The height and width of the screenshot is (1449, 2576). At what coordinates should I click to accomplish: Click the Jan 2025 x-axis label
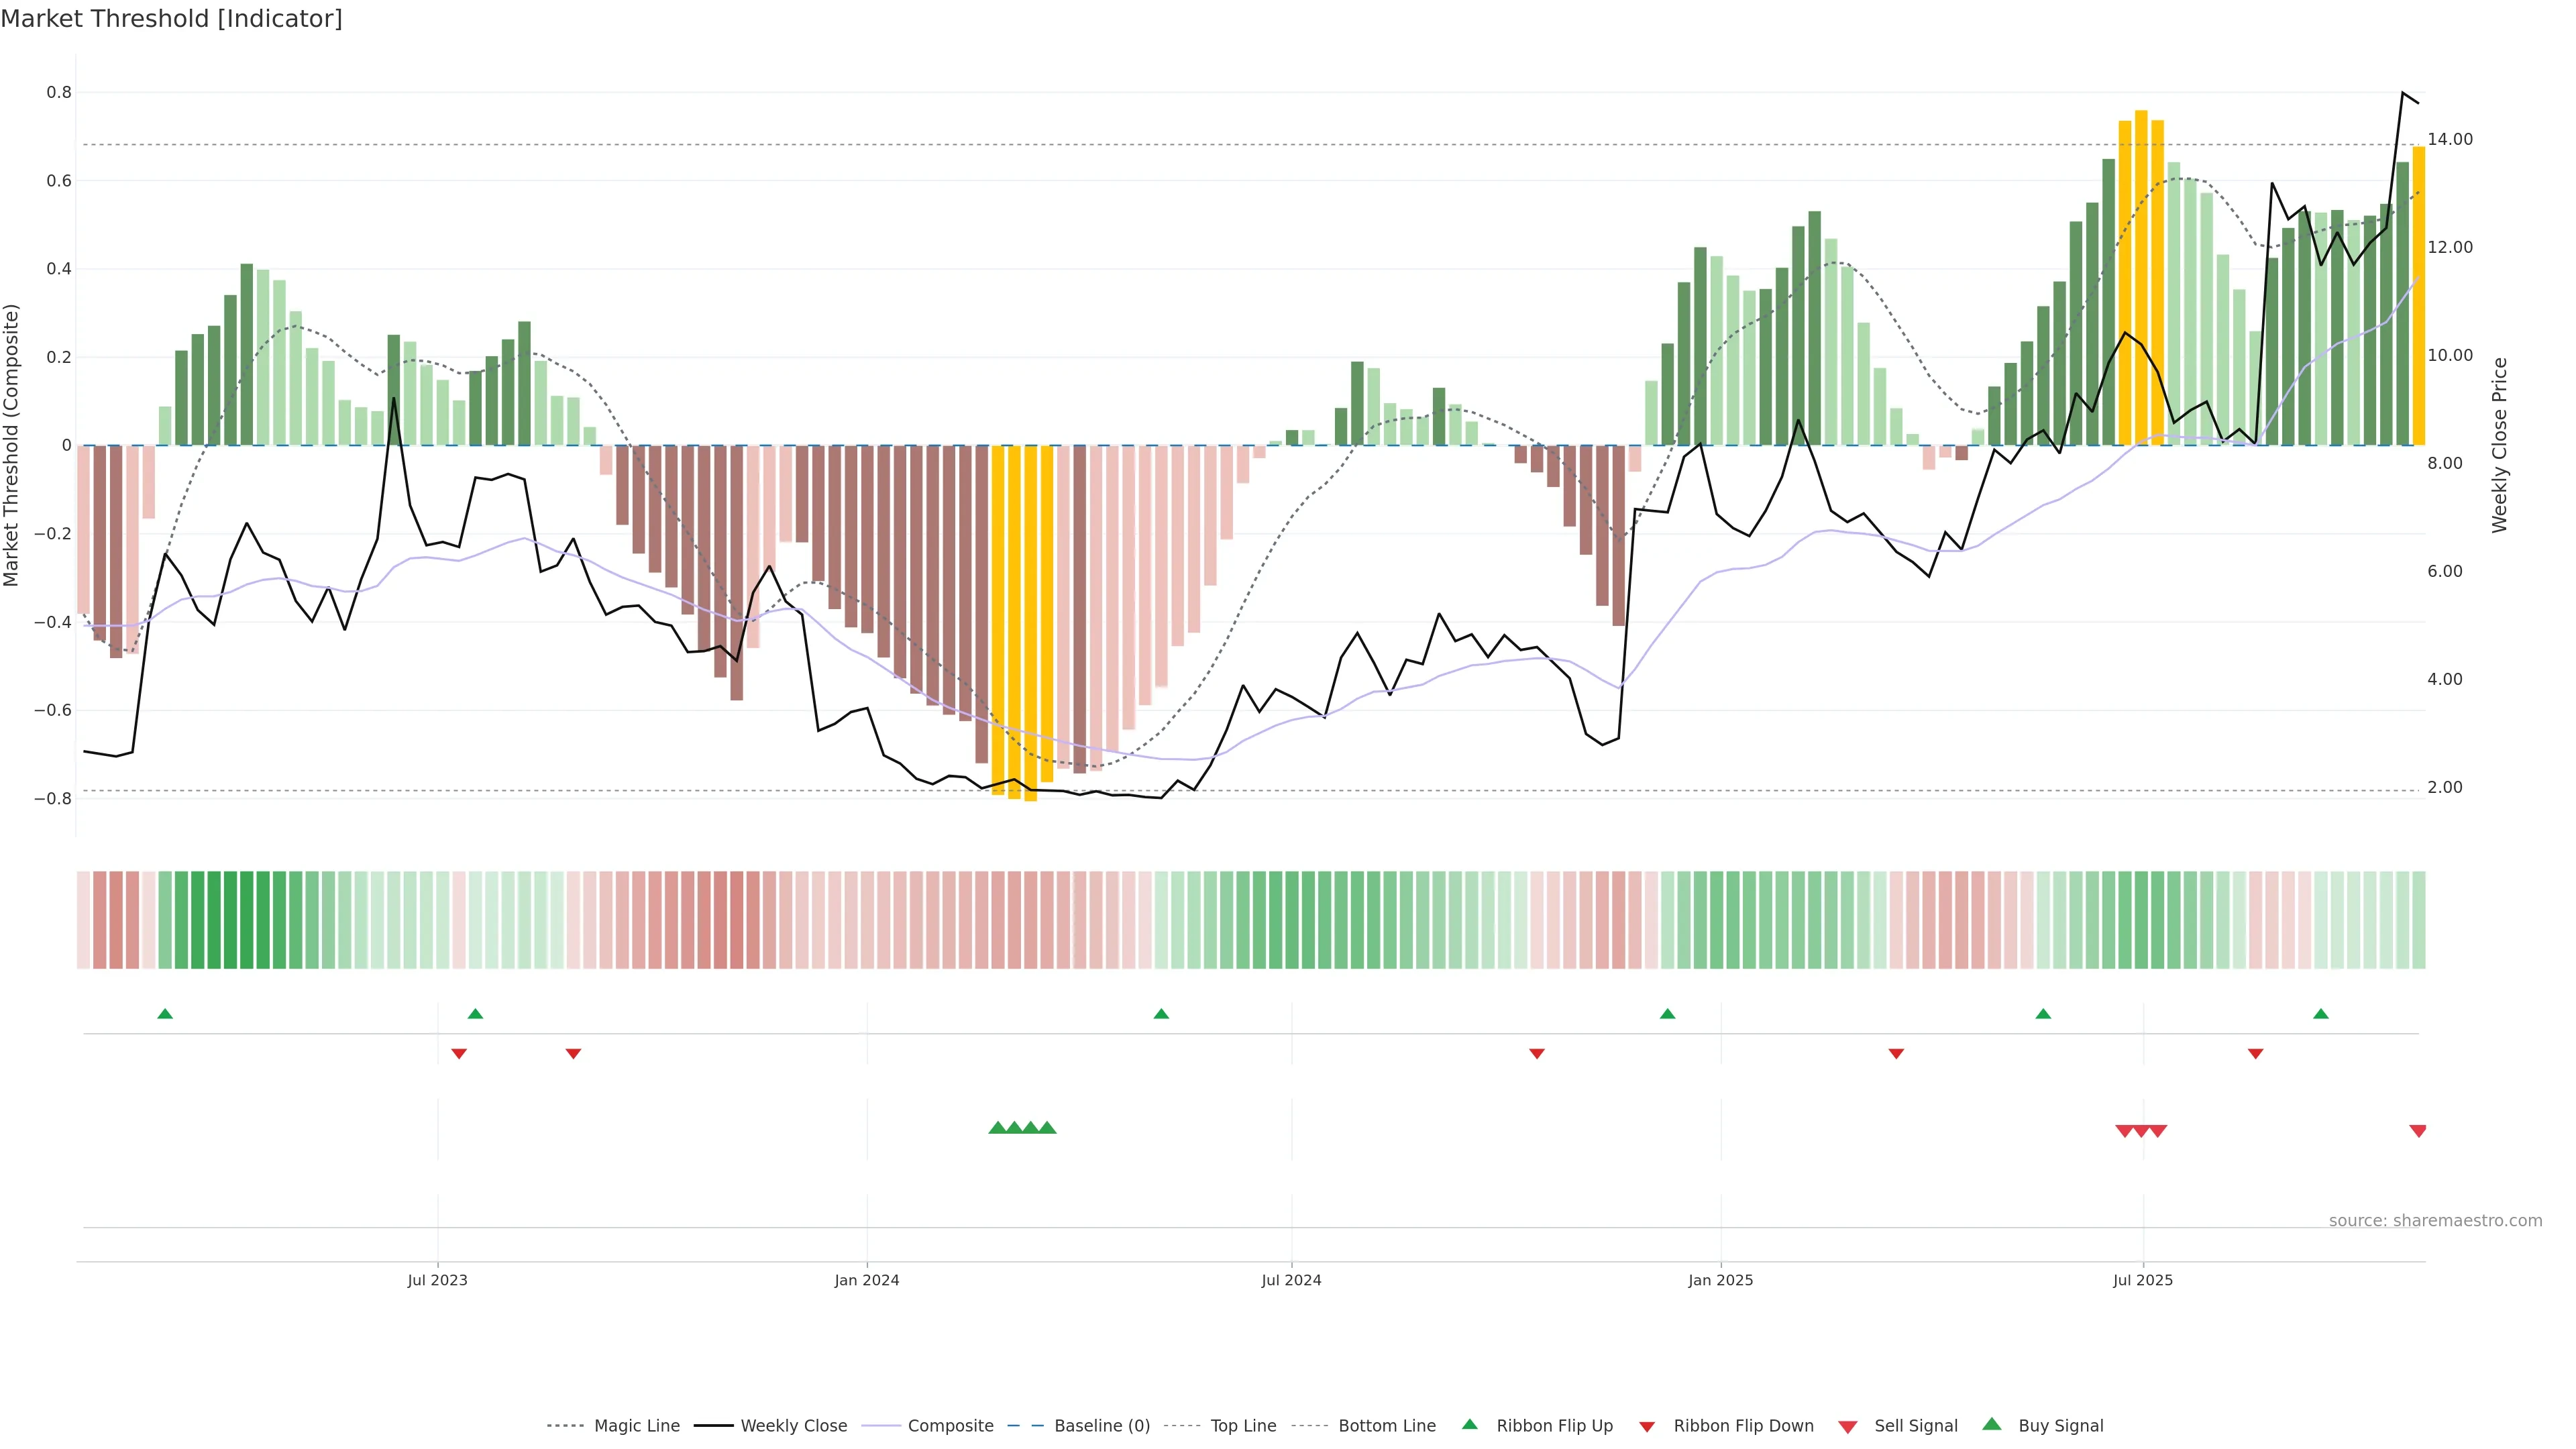(x=1720, y=1280)
